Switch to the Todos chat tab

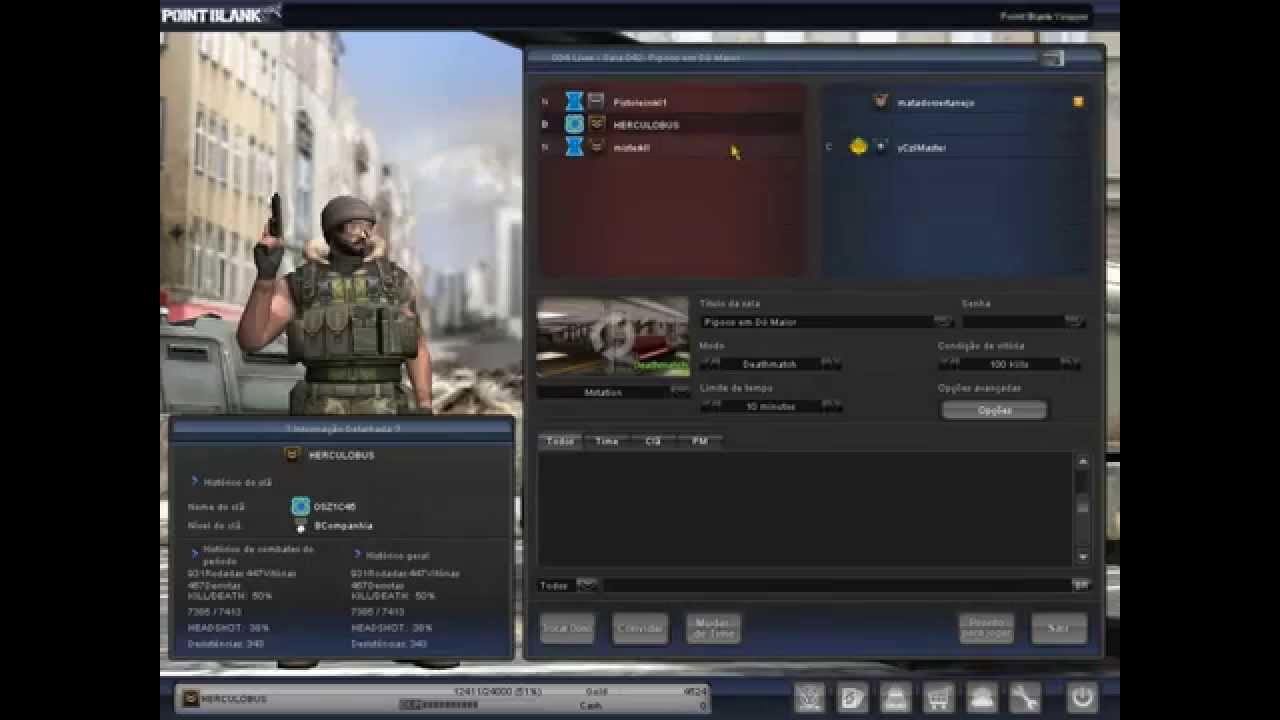(x=560, y=441)
